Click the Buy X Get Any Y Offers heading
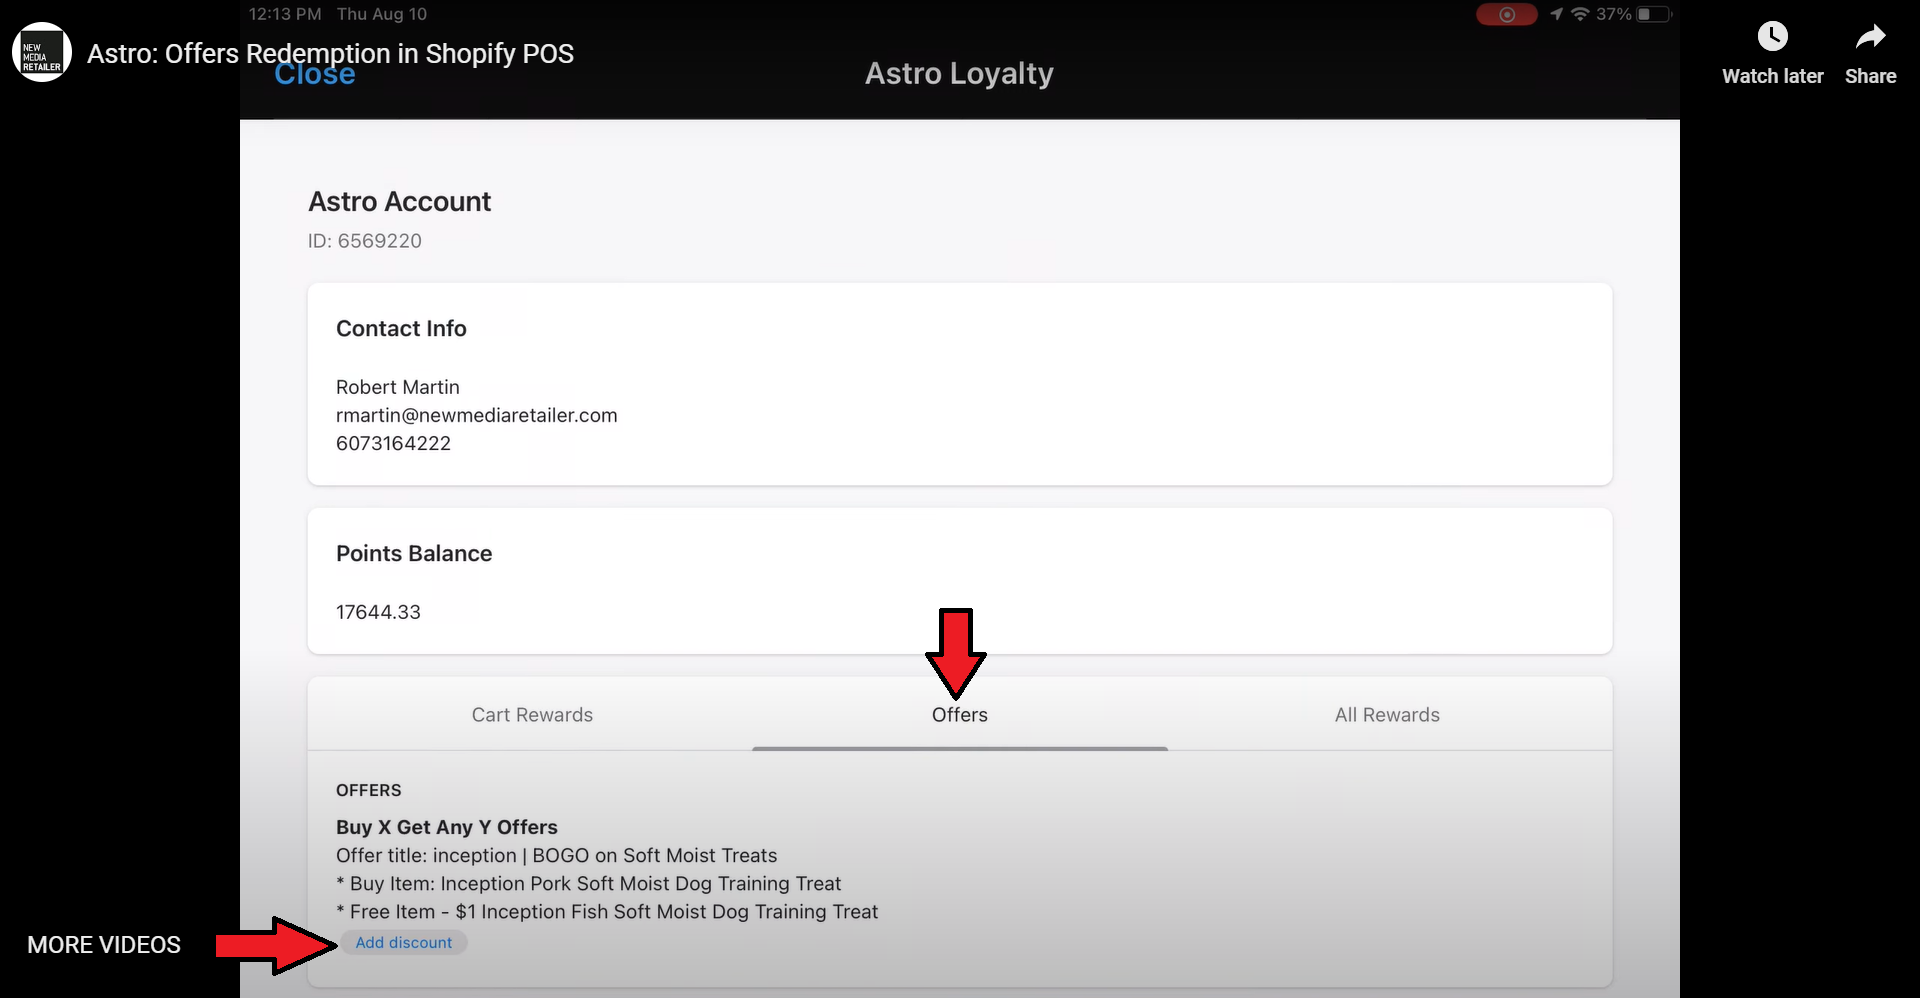The height and width of the screenshot is (998, 1920). pos(446,827)
